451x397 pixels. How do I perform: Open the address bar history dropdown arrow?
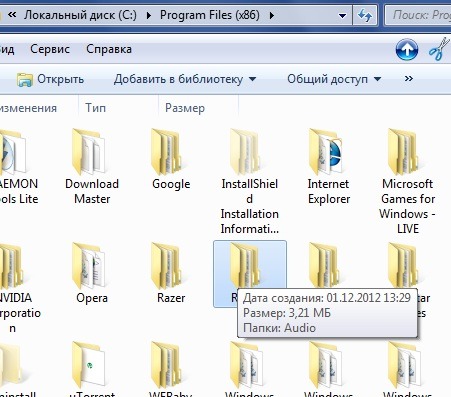click(x=342, y=16)
